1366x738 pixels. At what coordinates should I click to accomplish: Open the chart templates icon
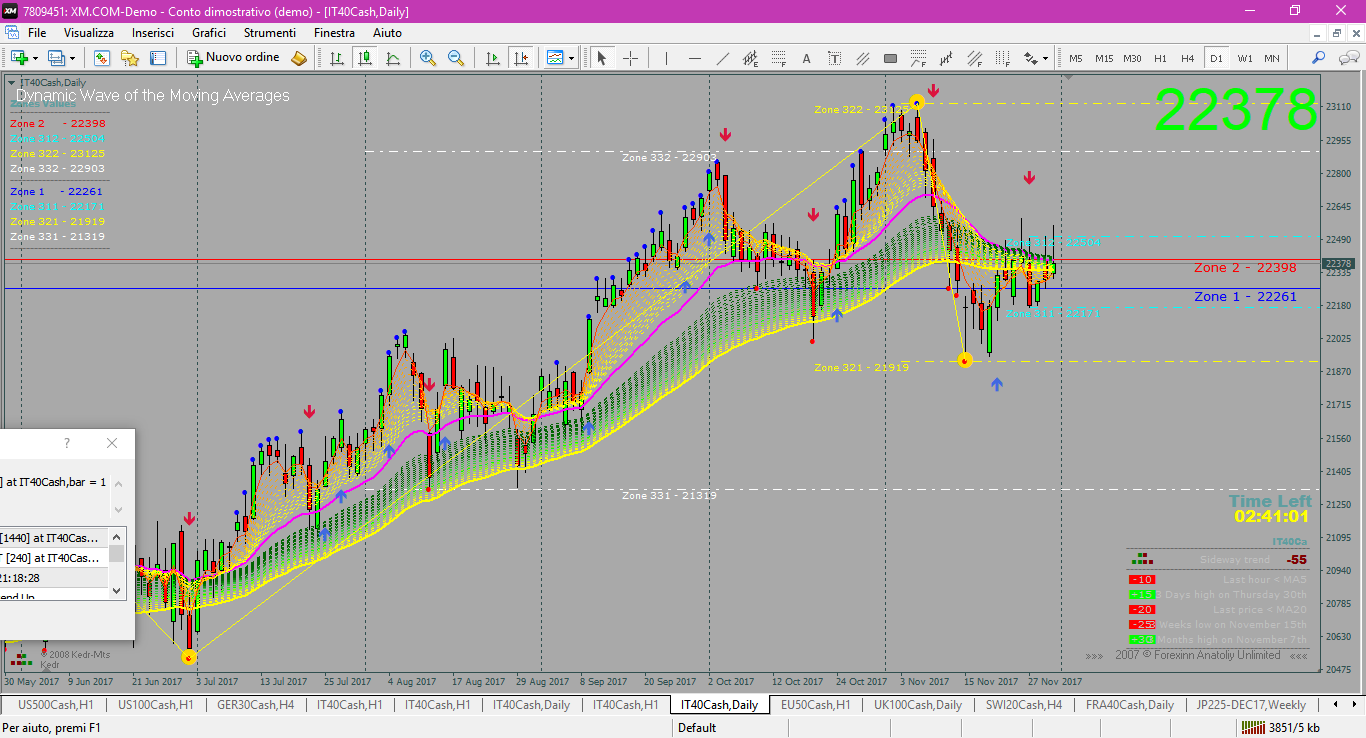[555, 58]
